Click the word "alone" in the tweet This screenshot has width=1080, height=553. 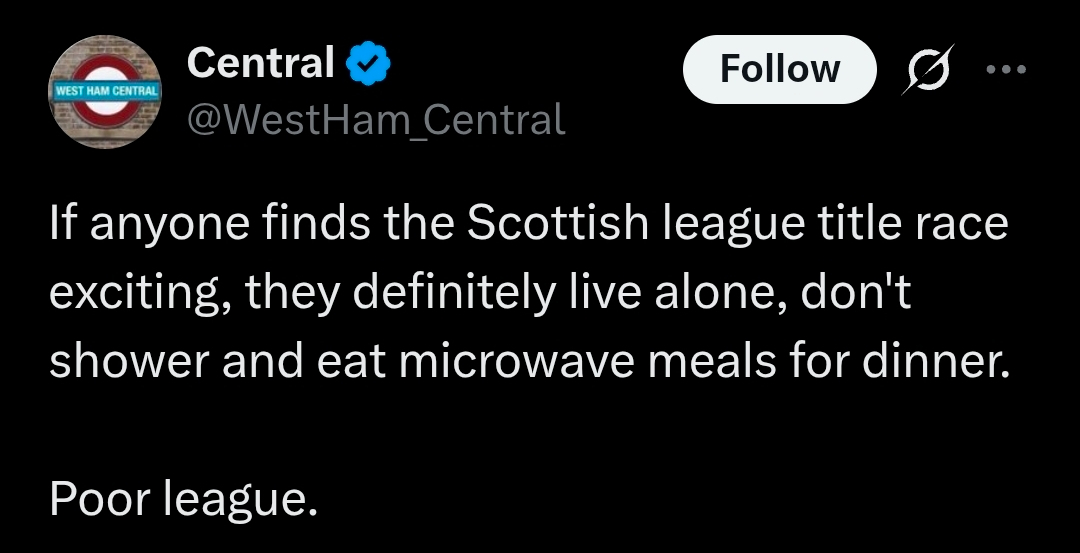coord(711,294)
